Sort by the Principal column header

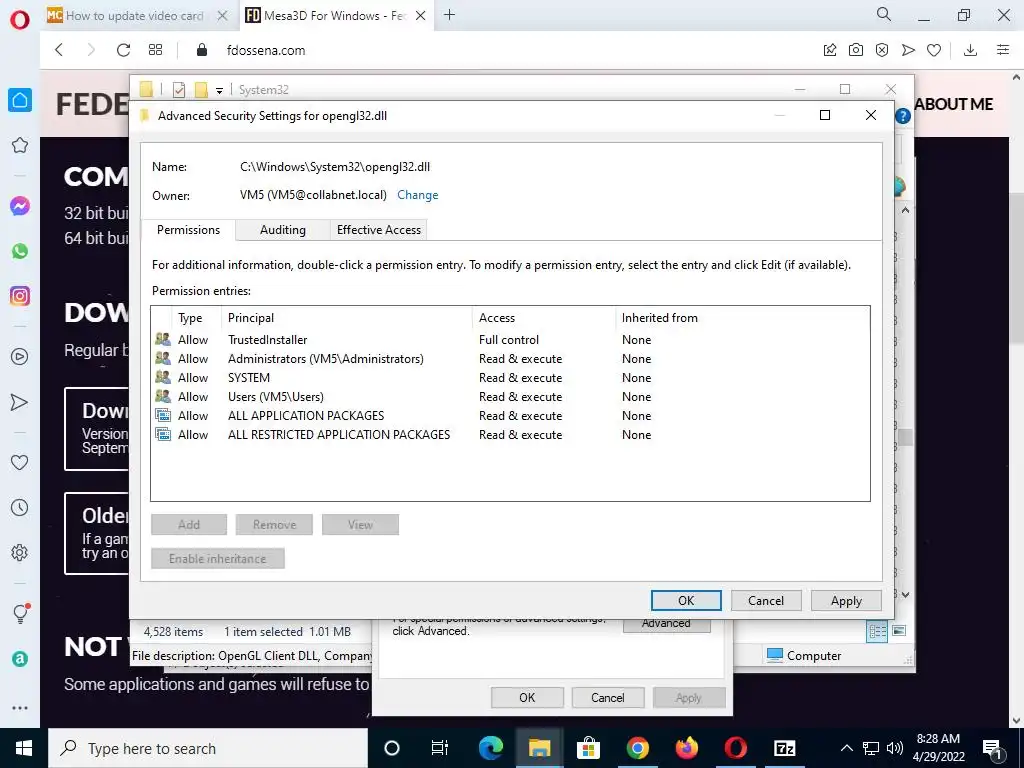[x=347, y=318]
